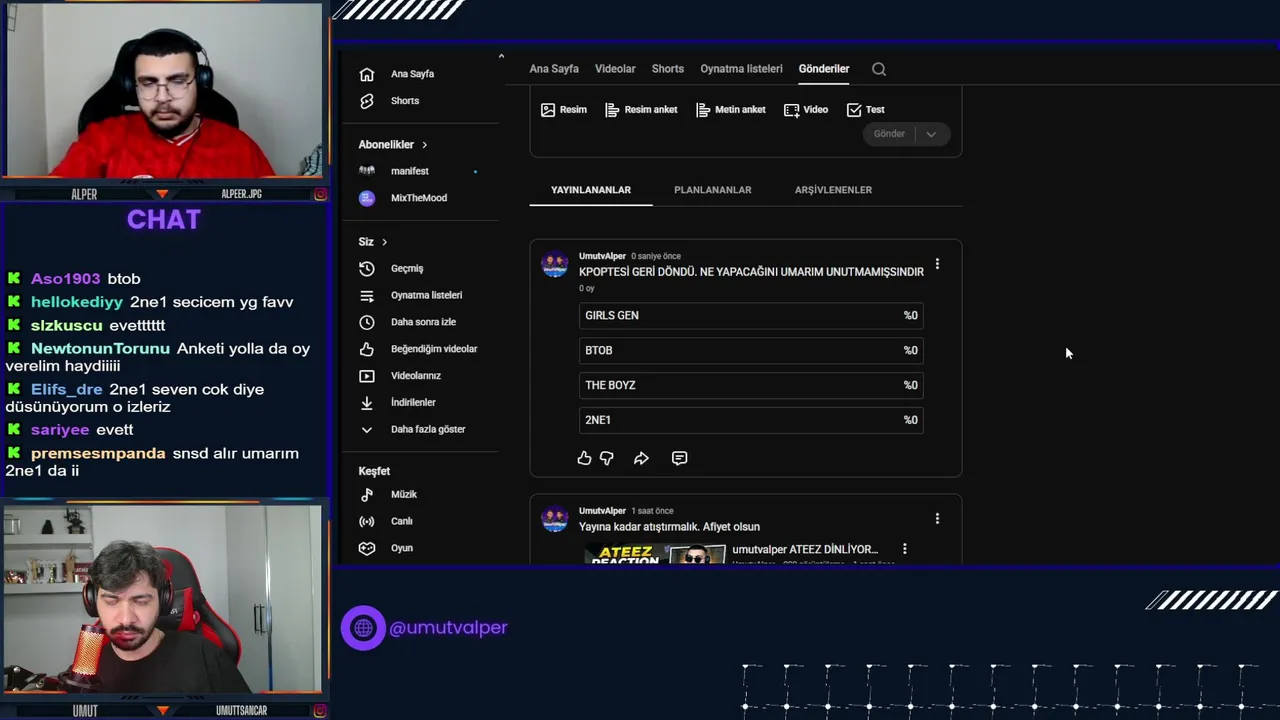
Task: Open Ana Sayfa home icon in sidebar
Action: click(x=367, y=74)
